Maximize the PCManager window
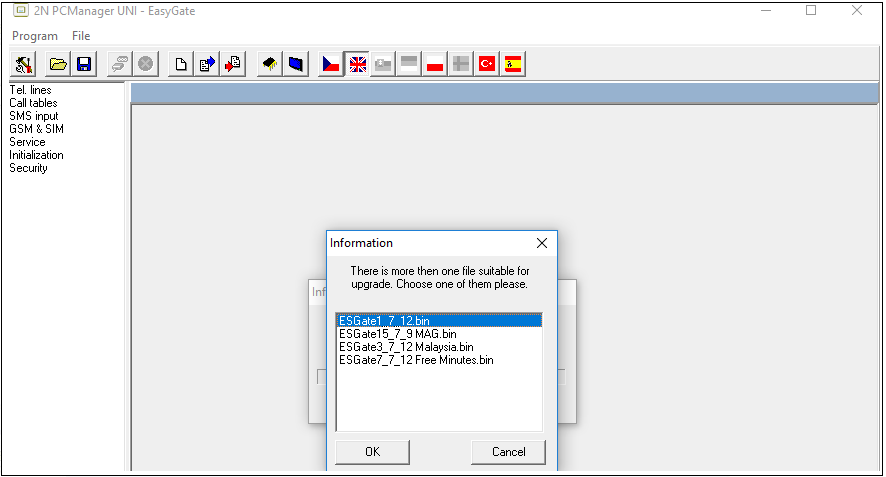Screen dimensions: 886x477 coord(811,10)
